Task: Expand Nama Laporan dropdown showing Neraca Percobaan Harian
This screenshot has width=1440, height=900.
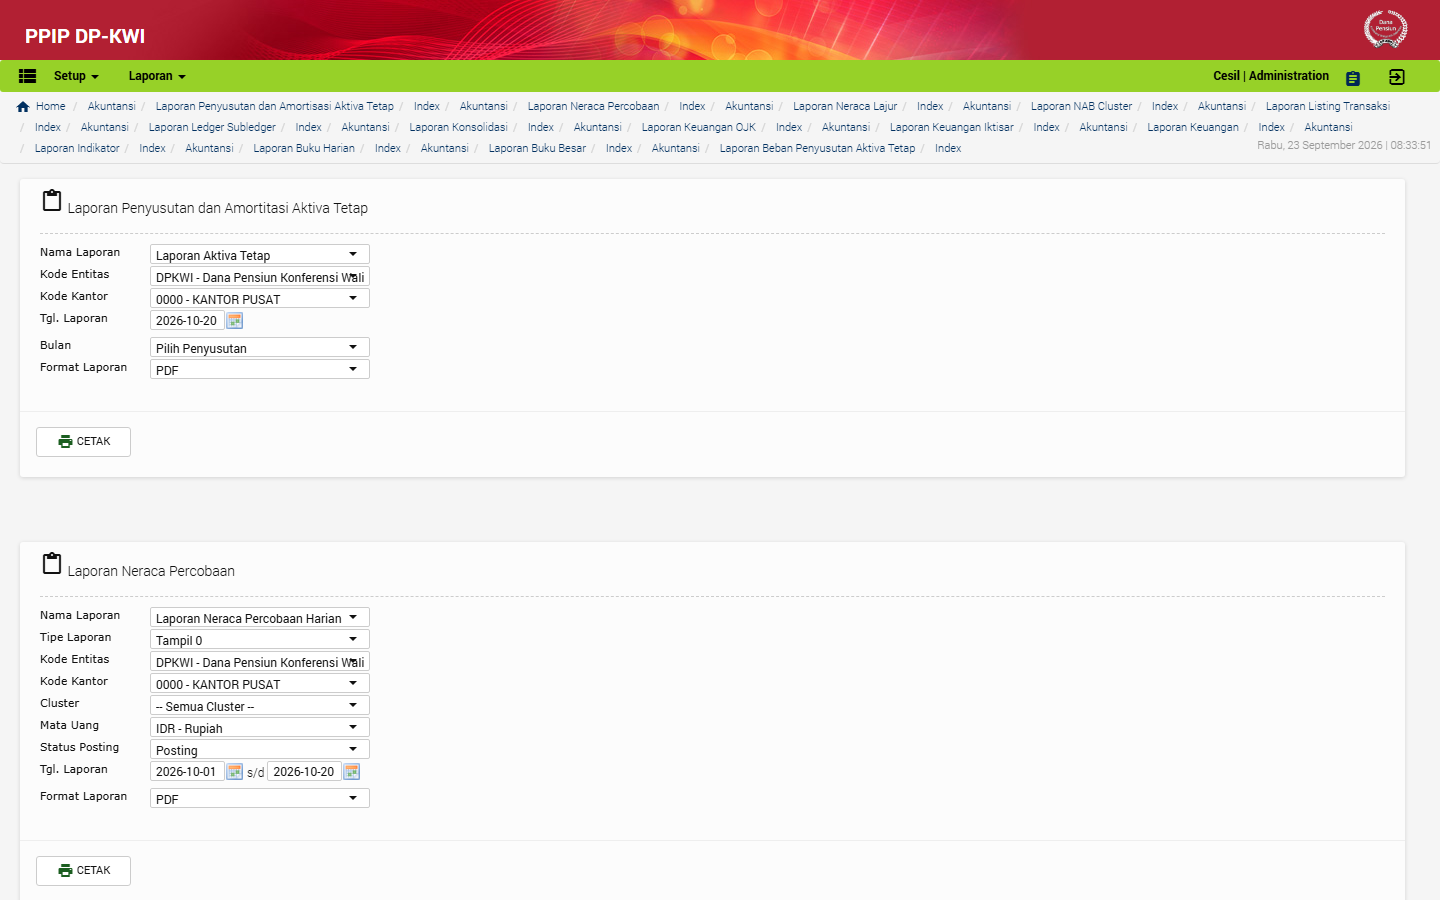Action: tap(260, 618)
